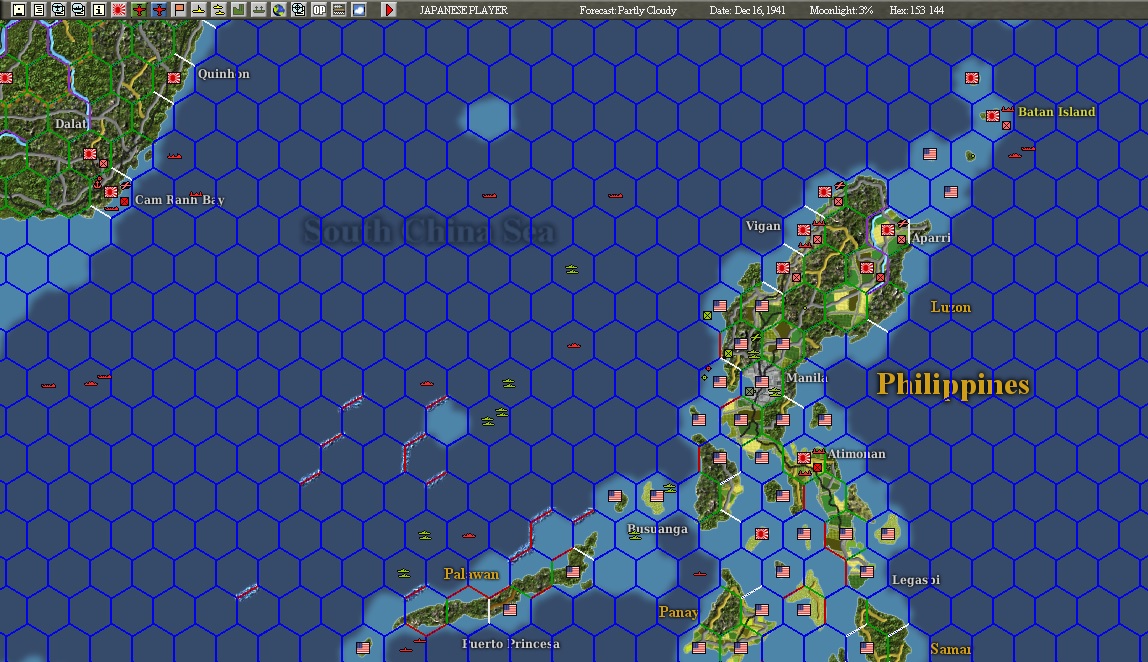Click the railroad track toolbar icon
The height and width of the screenshot is (662, 1148).
(338, 10)
